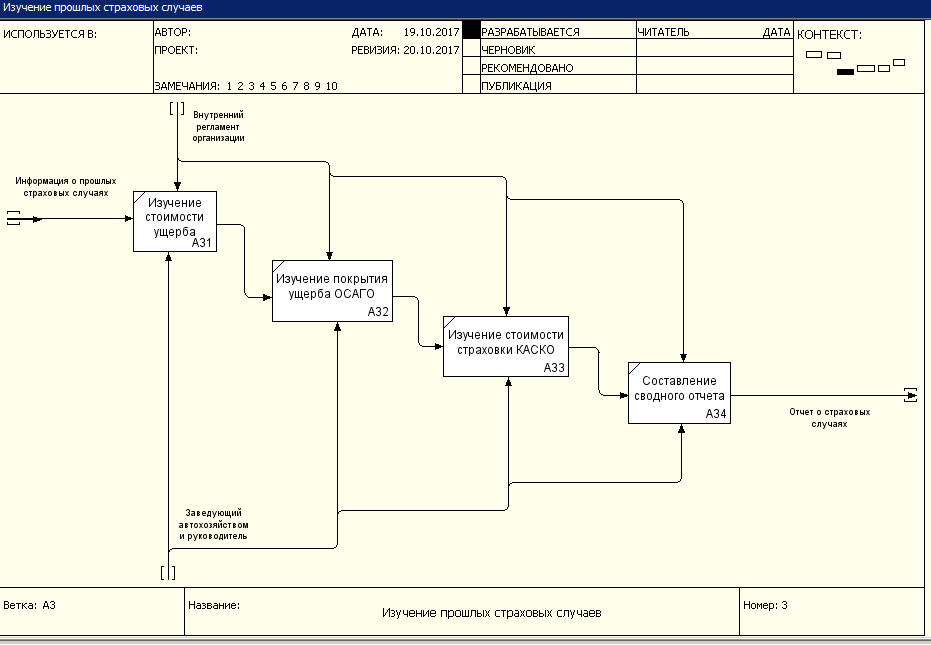Click the tunnel bracket at the bottom mechanism arrow
Viewport: 931px width, 645px height.
[x=168, y=573]
